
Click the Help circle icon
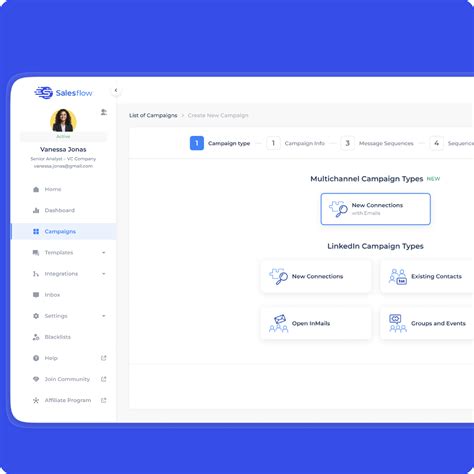coord(36,358)
